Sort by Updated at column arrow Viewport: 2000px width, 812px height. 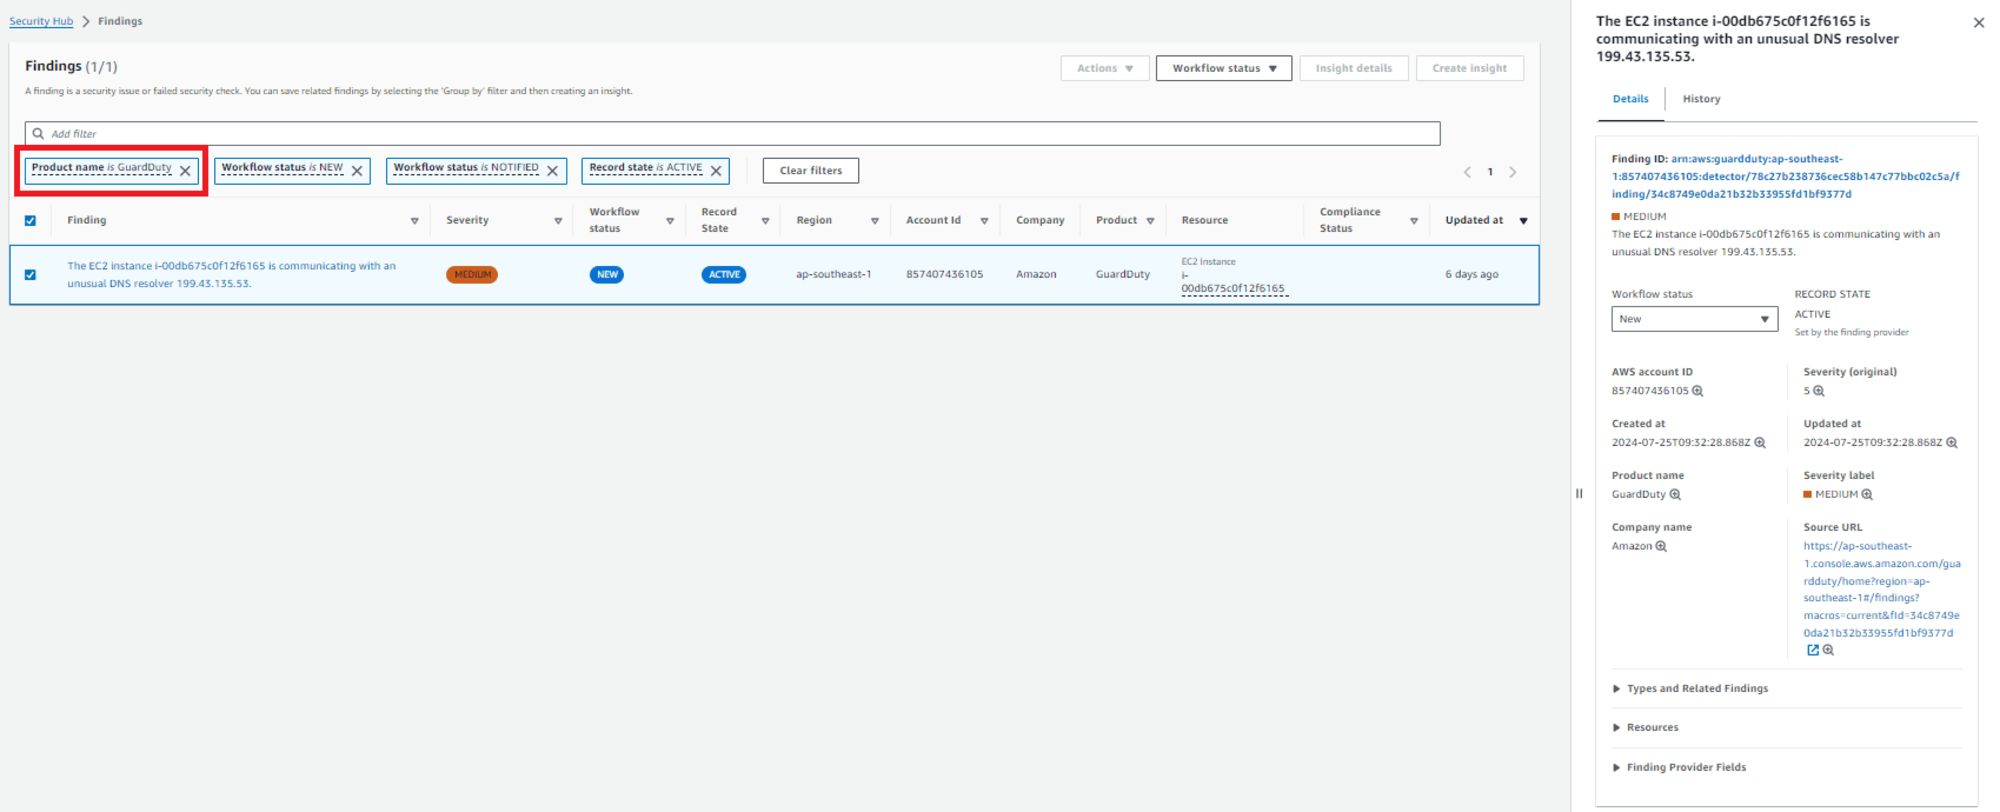tap(1523, 221)
